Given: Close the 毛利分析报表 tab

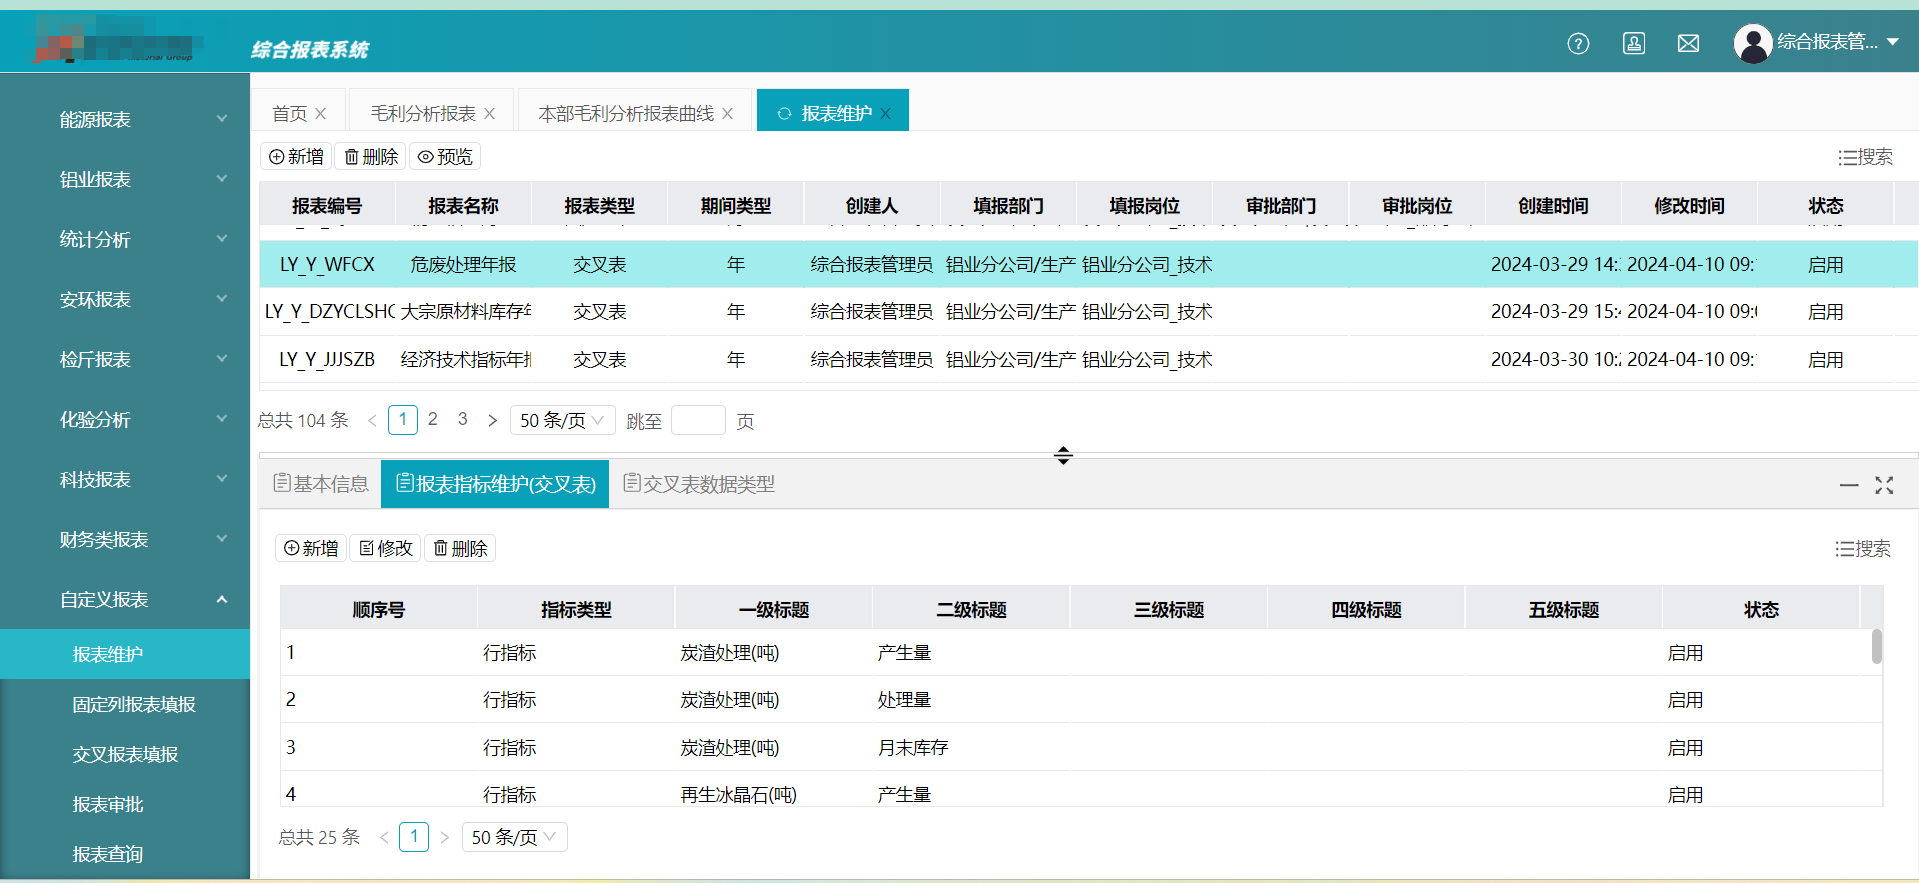Looking at the screenshot, I should [x=490, y=114].
